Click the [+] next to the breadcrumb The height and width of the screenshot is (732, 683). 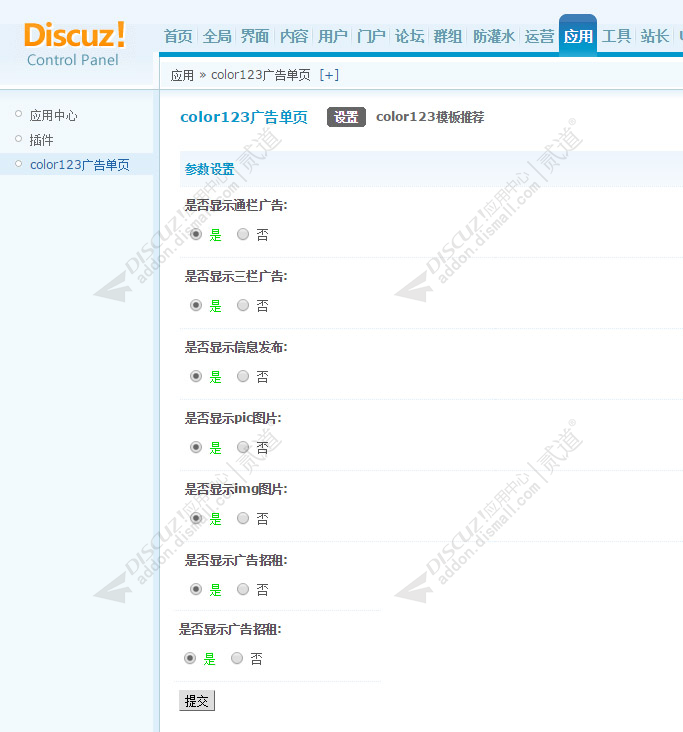coord(329,75)
